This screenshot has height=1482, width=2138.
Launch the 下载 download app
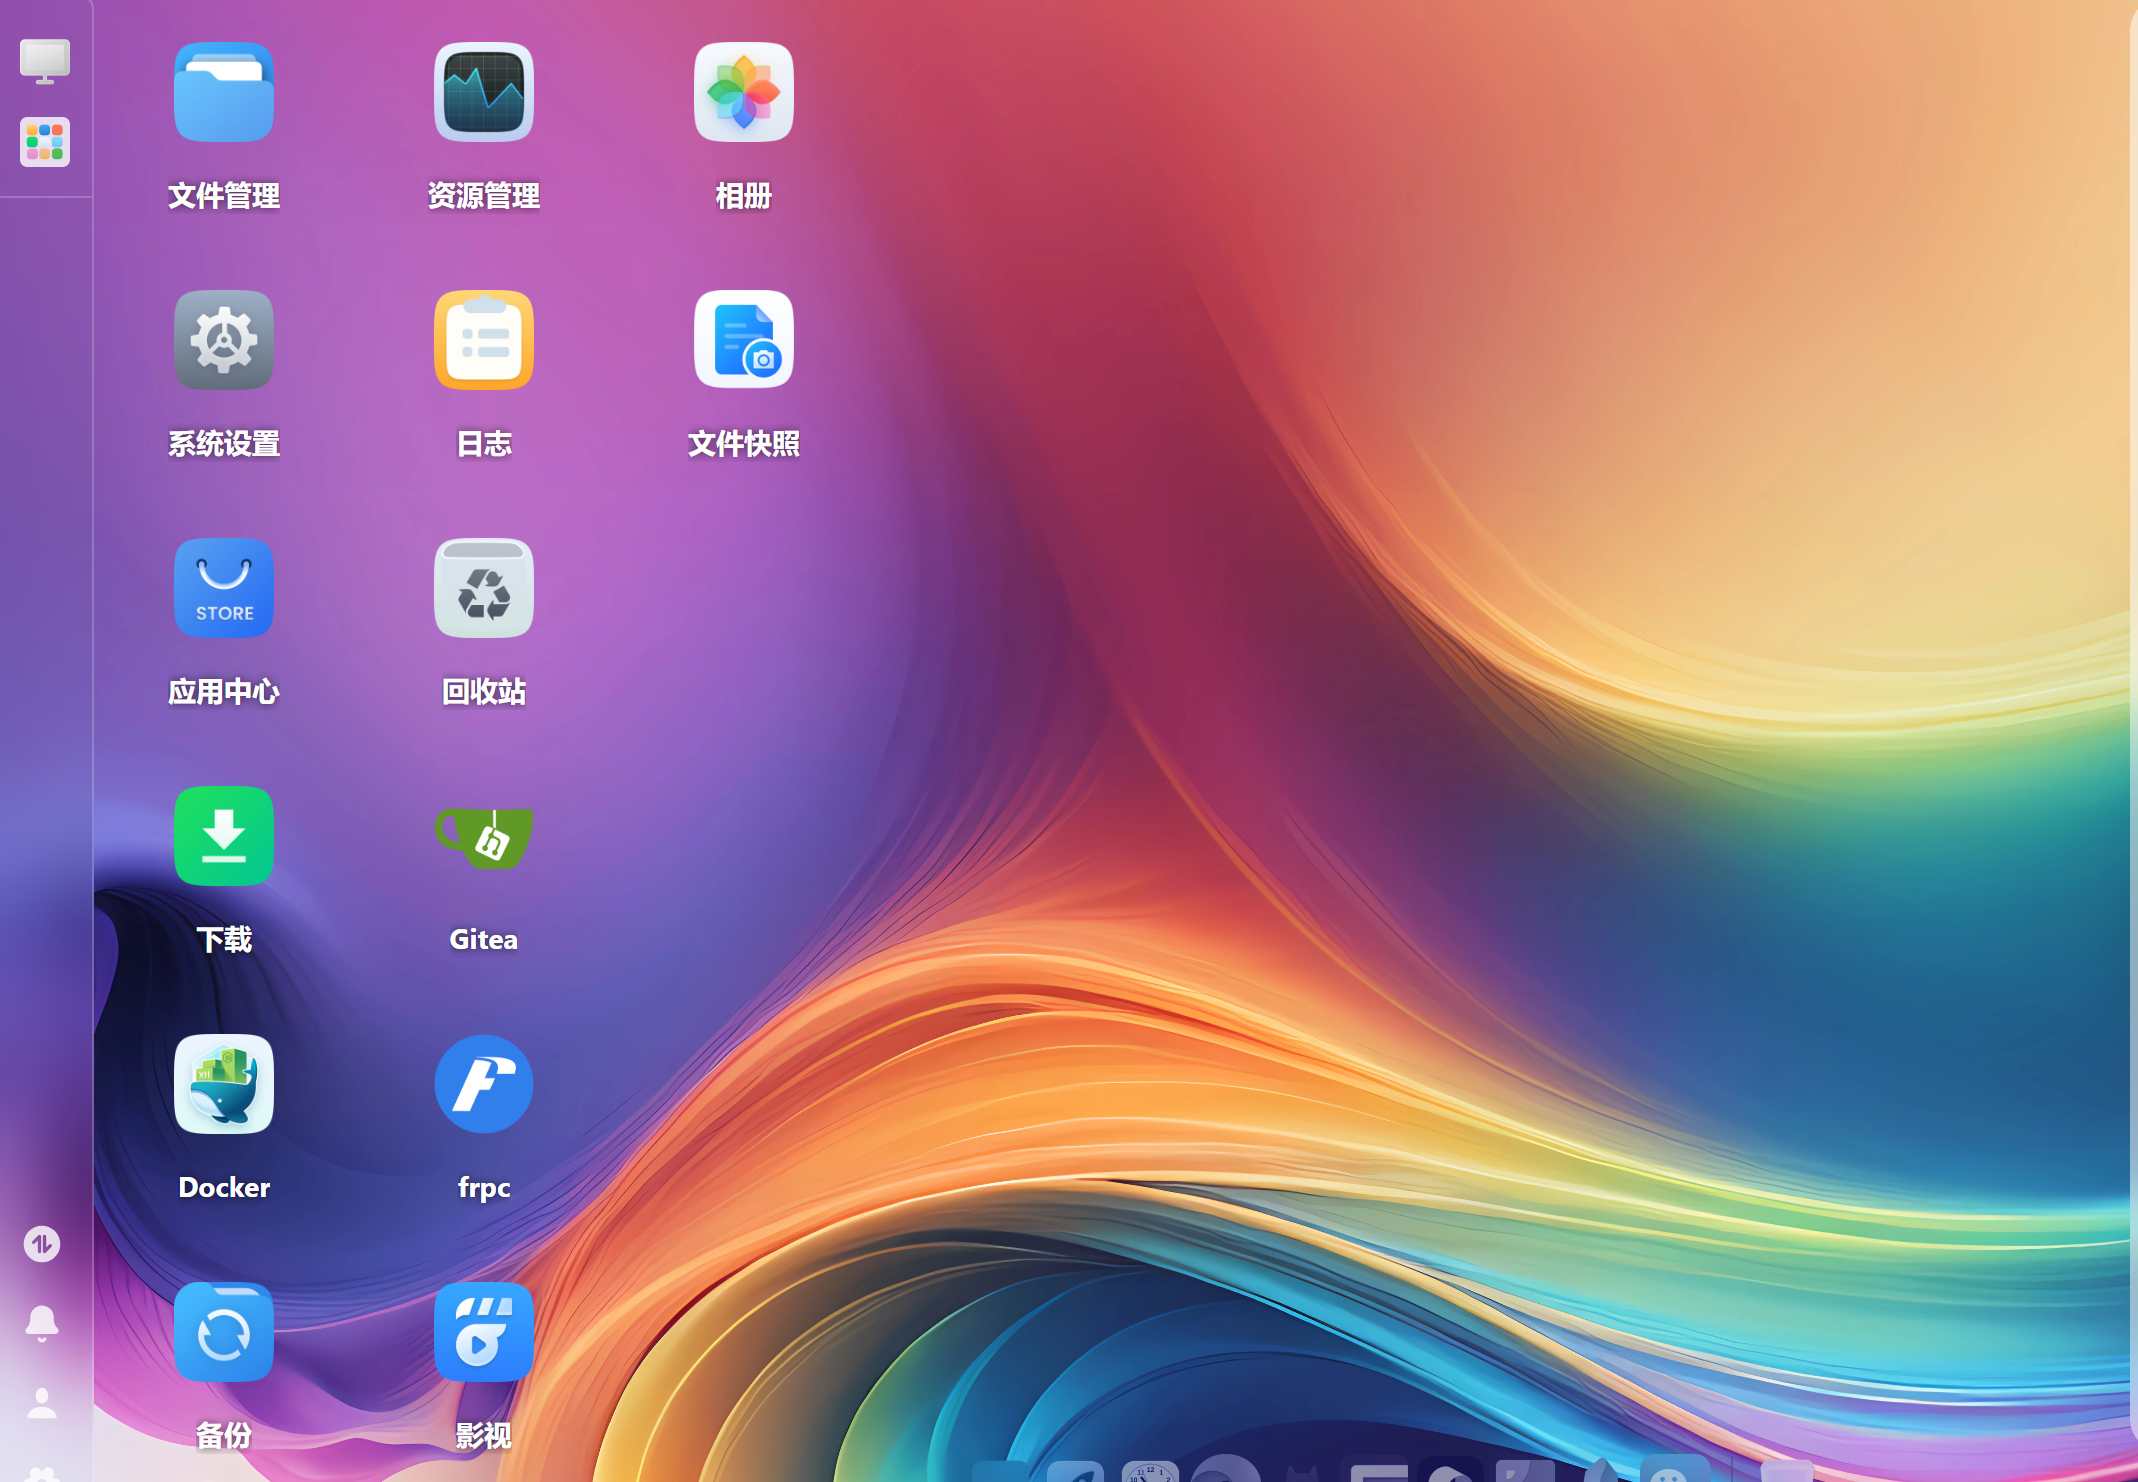223,837
